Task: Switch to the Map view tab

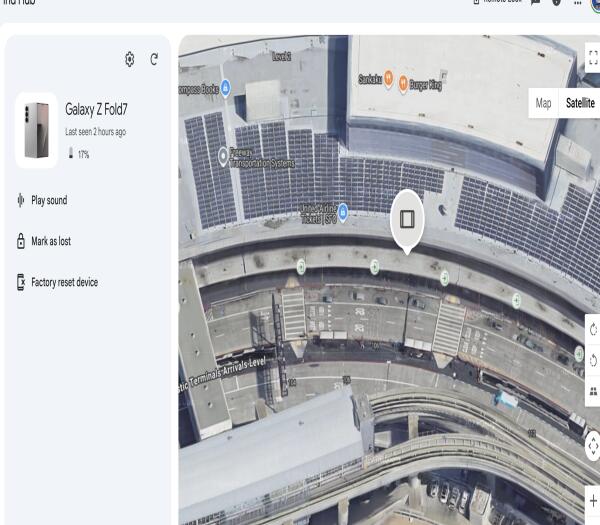Action: (543, 103)
